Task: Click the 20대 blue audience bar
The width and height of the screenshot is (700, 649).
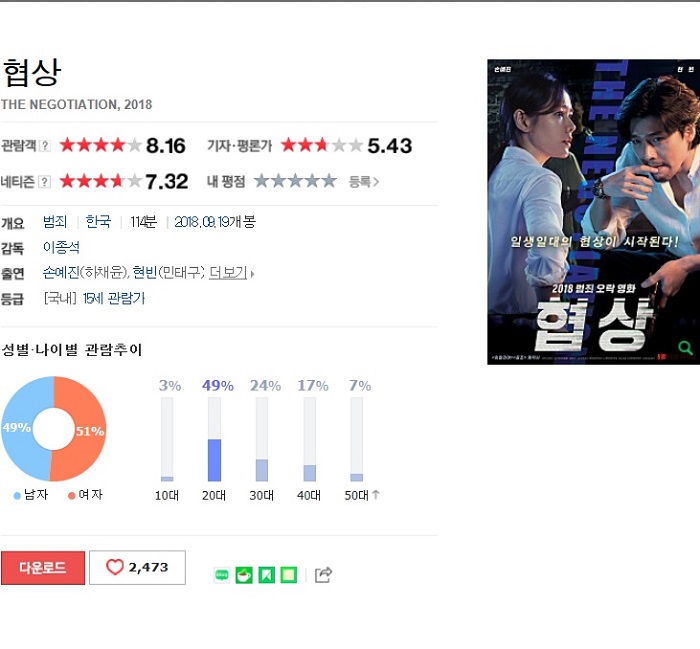Action: [x=214, y=460]
